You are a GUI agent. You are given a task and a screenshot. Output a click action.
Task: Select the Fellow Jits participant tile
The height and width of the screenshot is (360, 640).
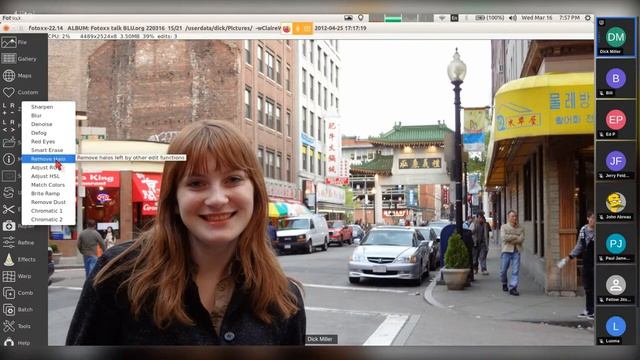click(616, 285)
